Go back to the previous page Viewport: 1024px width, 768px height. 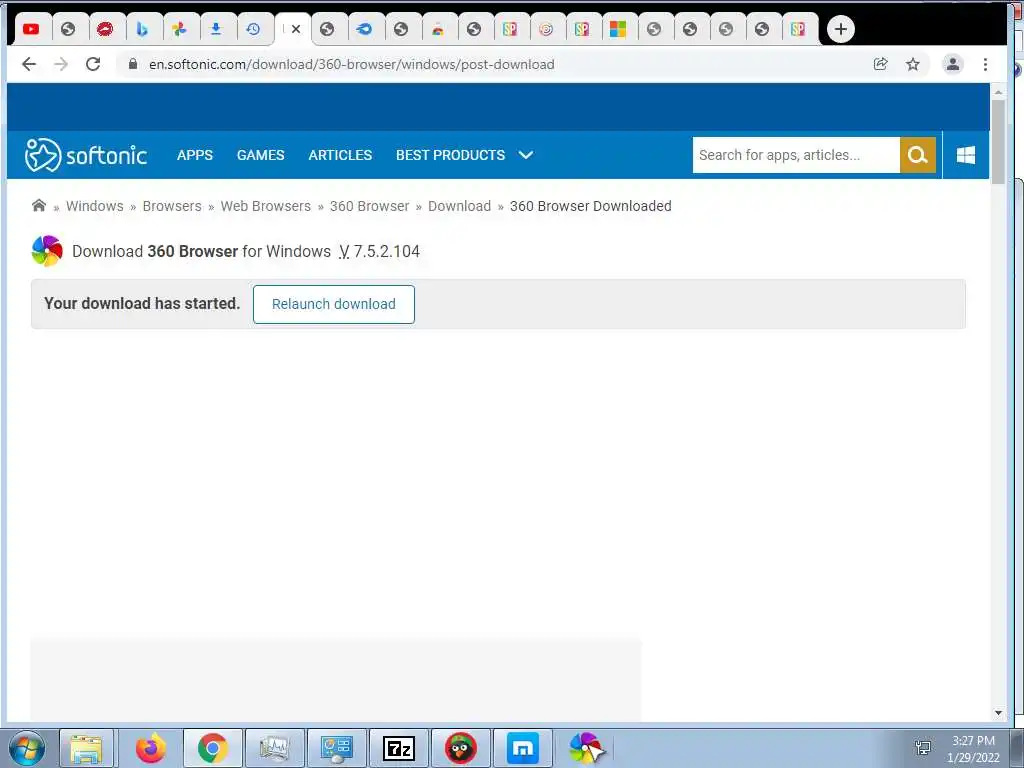(x=29, y=64)
